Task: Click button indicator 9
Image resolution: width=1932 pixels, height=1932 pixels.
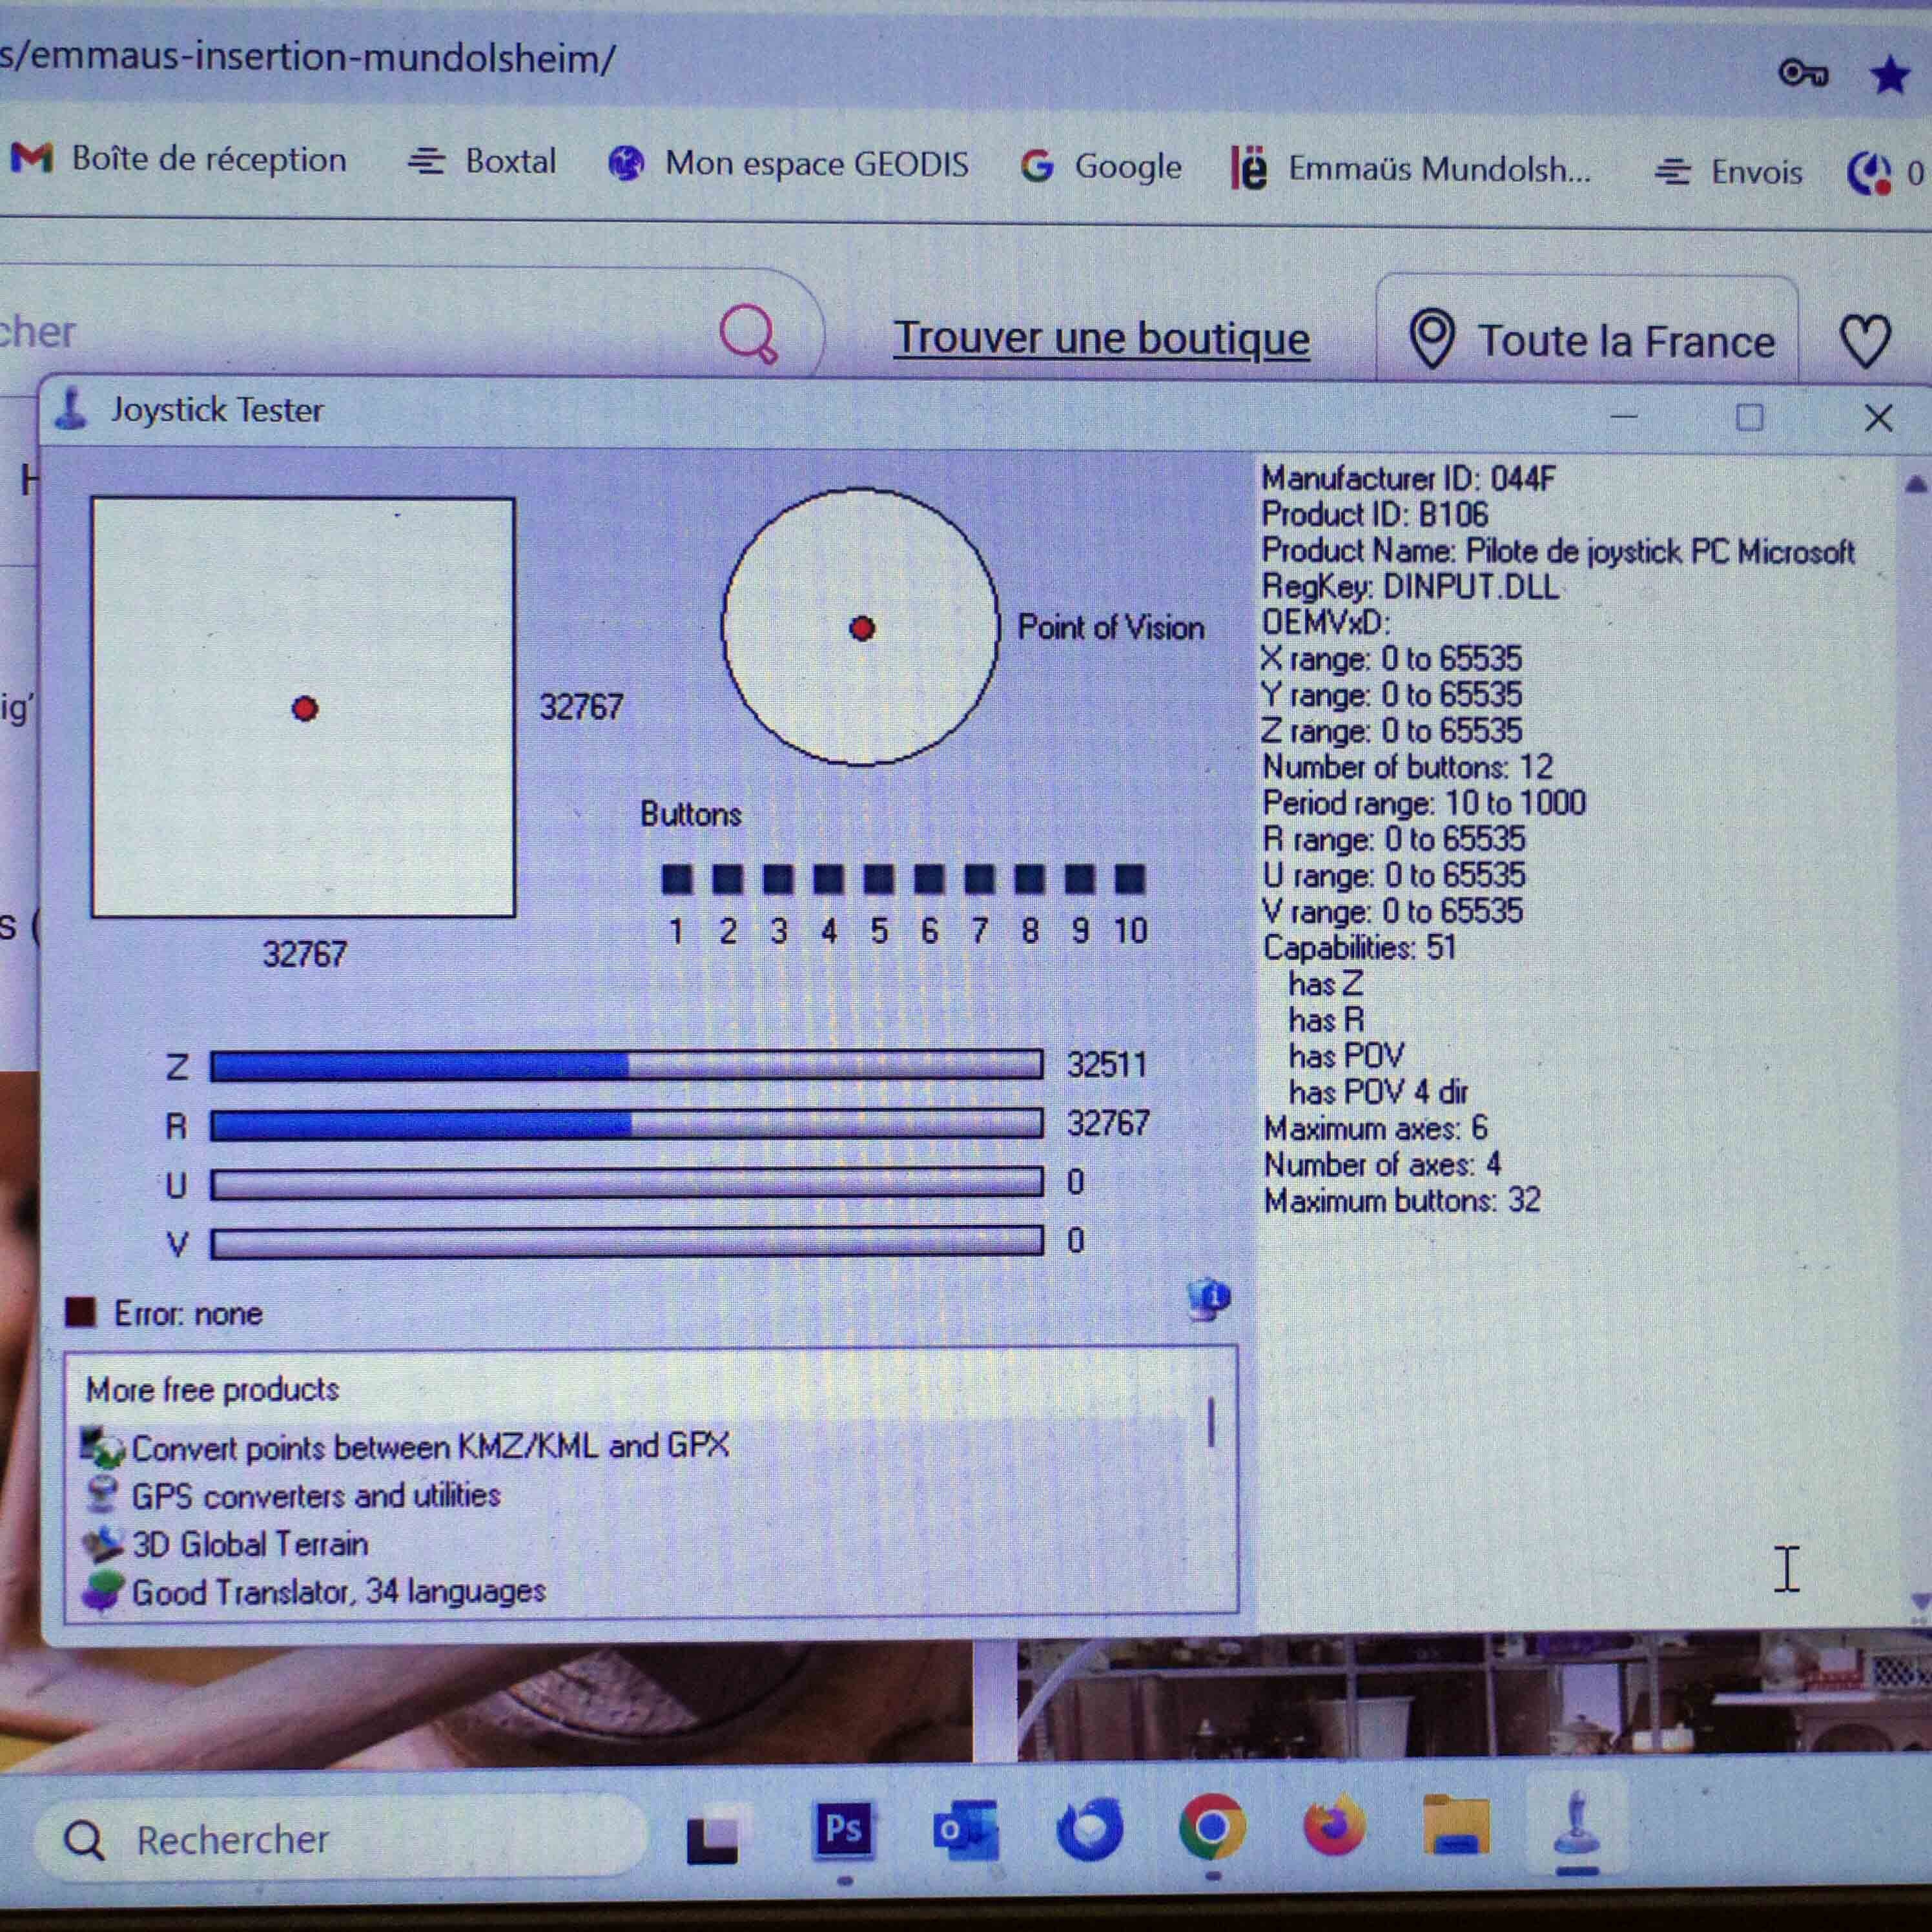Action: (x=1079, y=879)
